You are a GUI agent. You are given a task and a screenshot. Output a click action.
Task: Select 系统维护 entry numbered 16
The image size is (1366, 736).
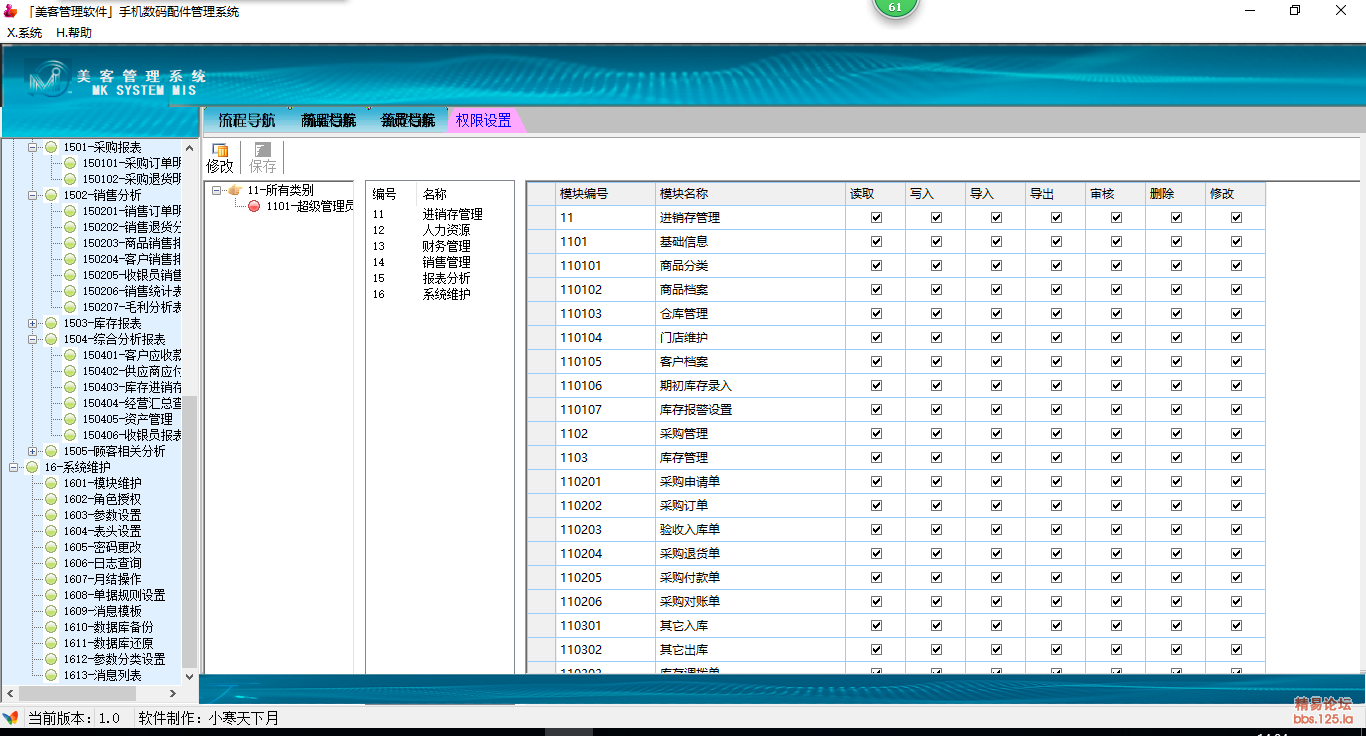[x=446, y=294]
